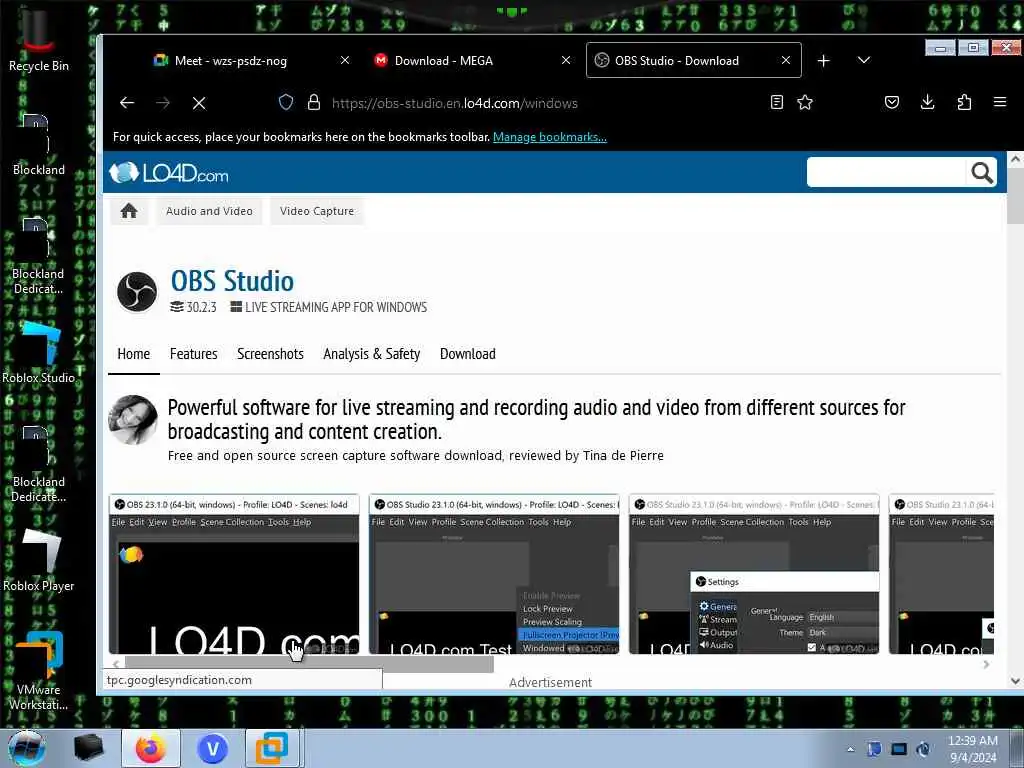
Task: Open the Features tab
Action: [193, 354]
